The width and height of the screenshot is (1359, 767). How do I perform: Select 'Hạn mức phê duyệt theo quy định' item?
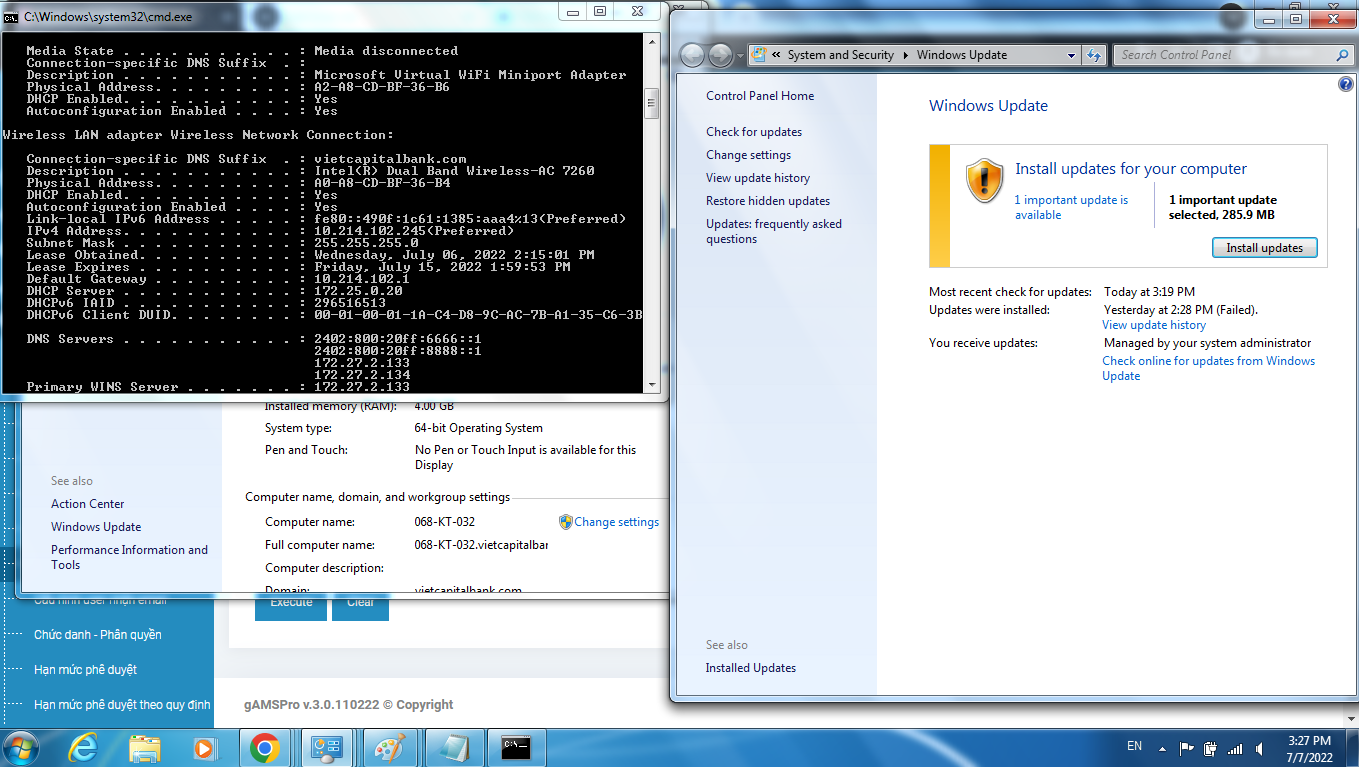pos(122,705)
